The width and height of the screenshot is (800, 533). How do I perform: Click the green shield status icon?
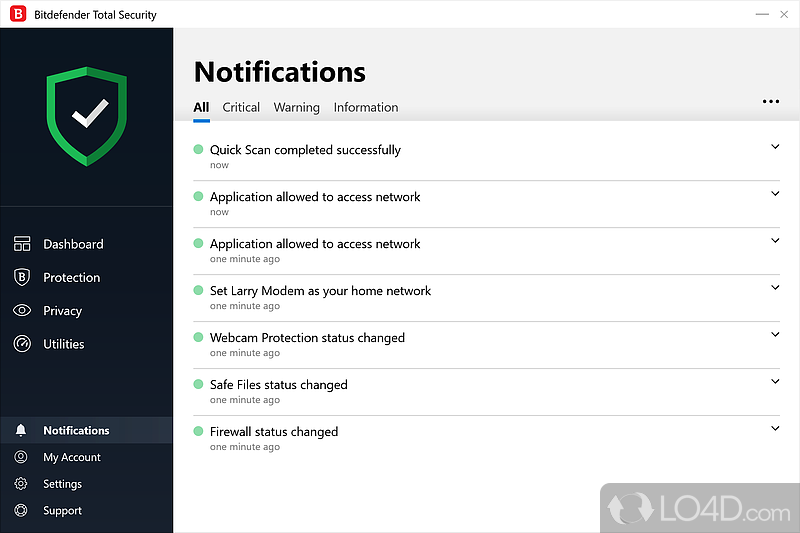(88, 117)
